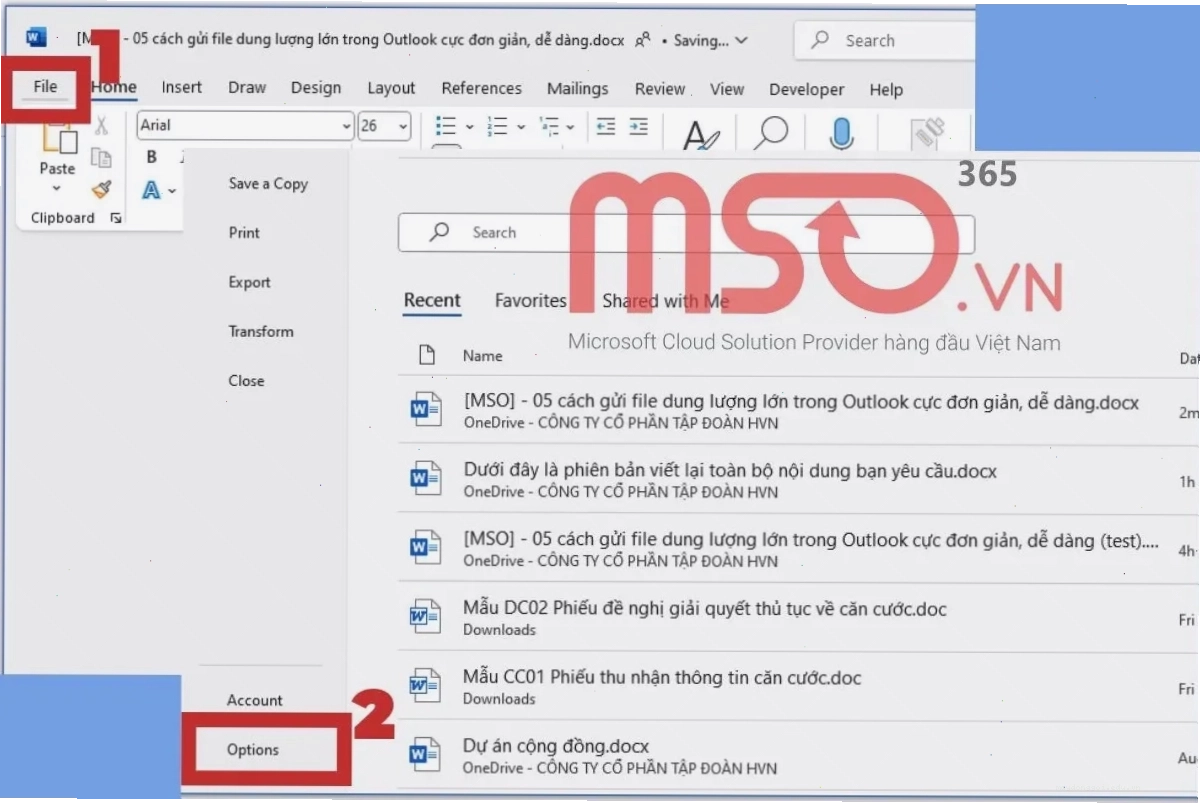This screenshot has height=804, width=1200.
Task: Open 'Mẫu CC01 Phiếu thu nhận thông tin' file
Action: click(x=798, y=686)
